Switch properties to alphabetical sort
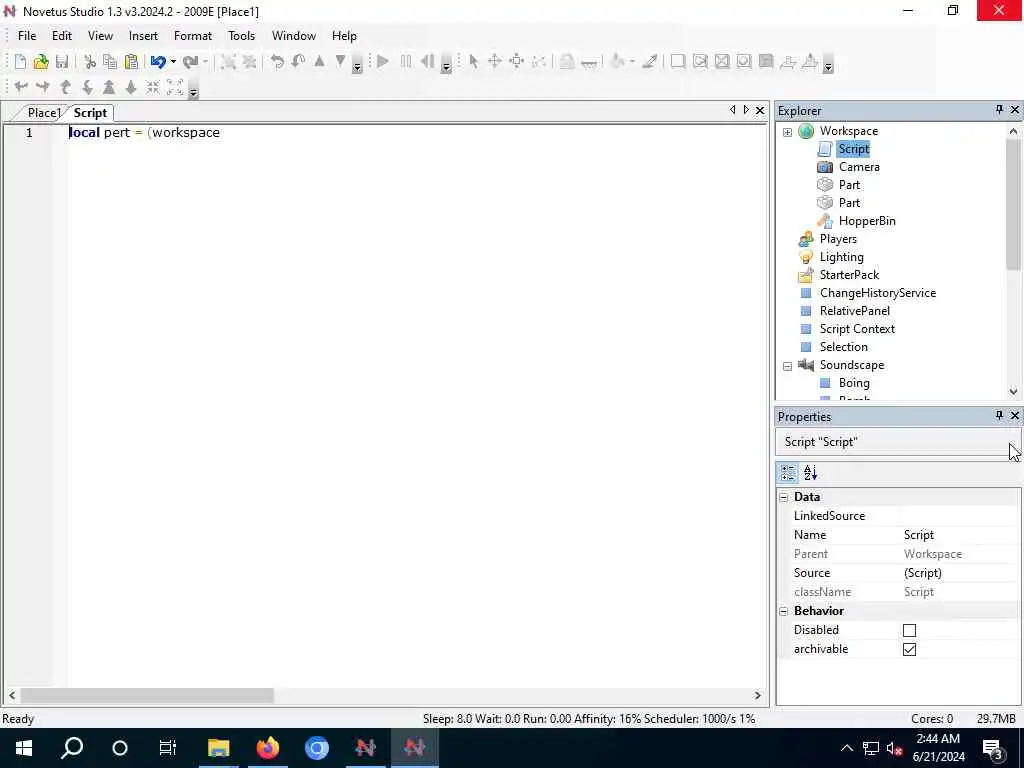 click(x=810, y=473)
